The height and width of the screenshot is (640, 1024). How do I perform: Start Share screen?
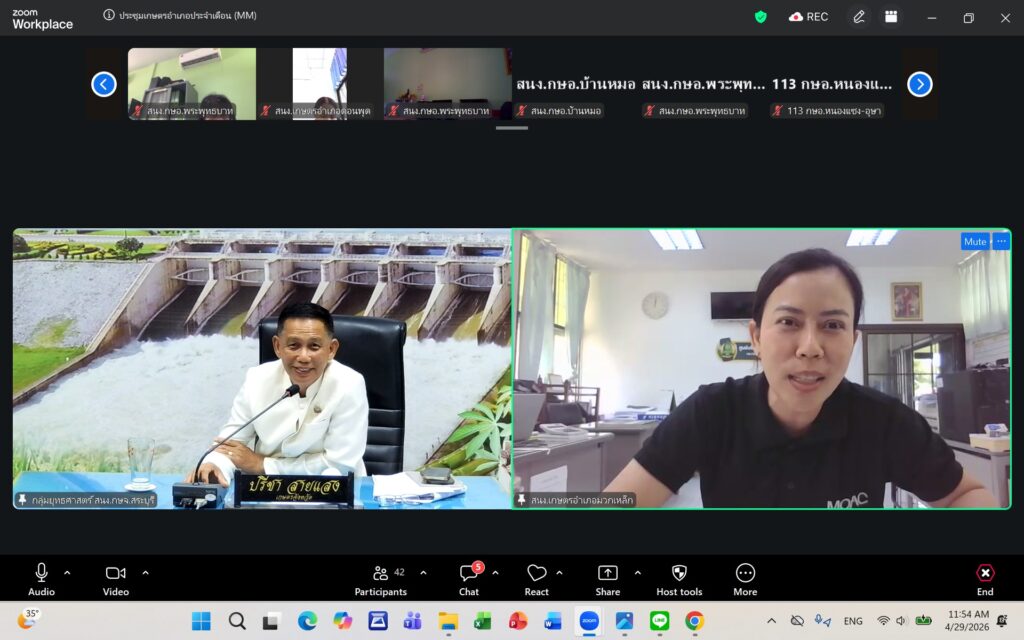(607, 579)
